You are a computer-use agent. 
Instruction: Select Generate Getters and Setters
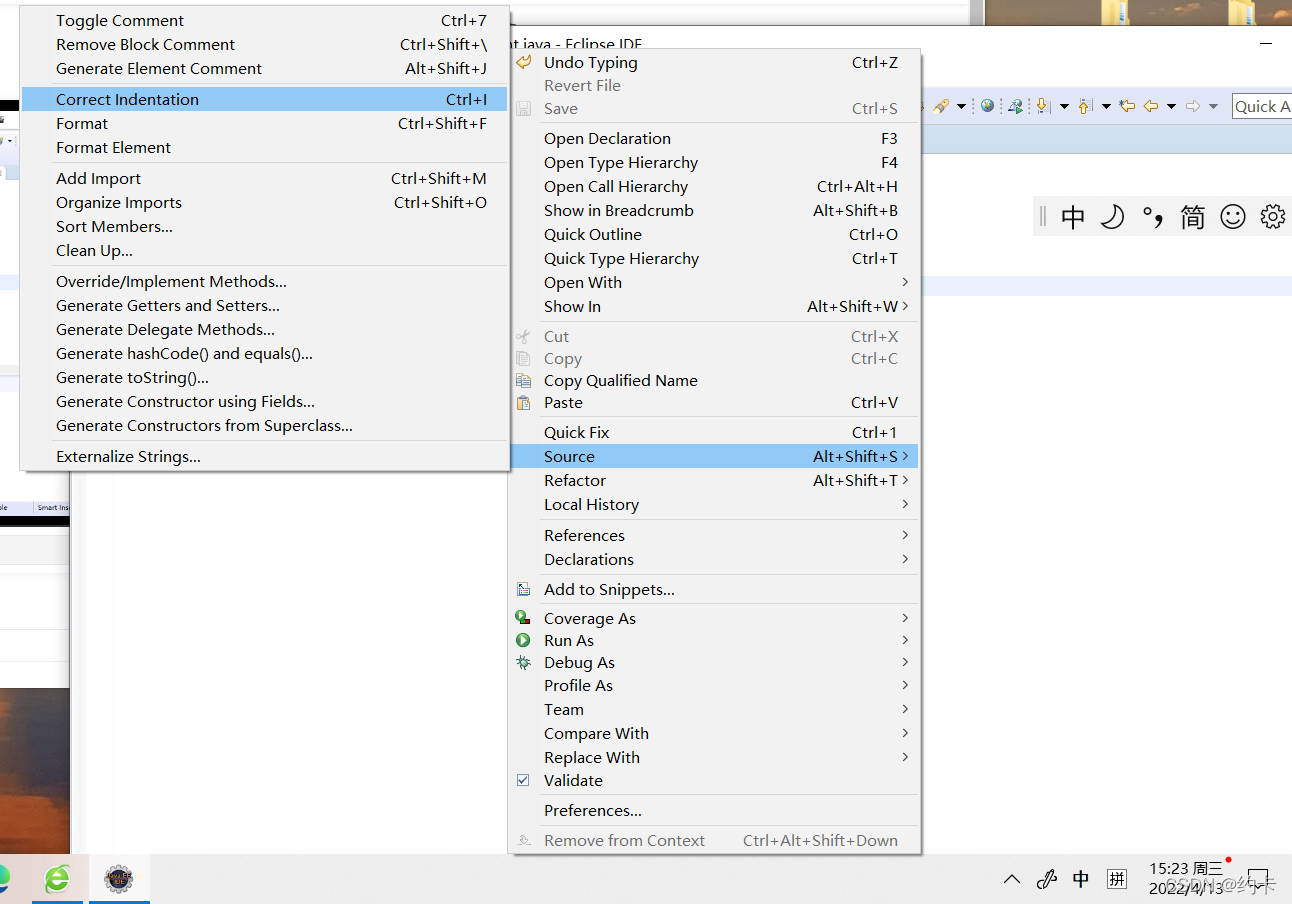(x=264, y=306)
